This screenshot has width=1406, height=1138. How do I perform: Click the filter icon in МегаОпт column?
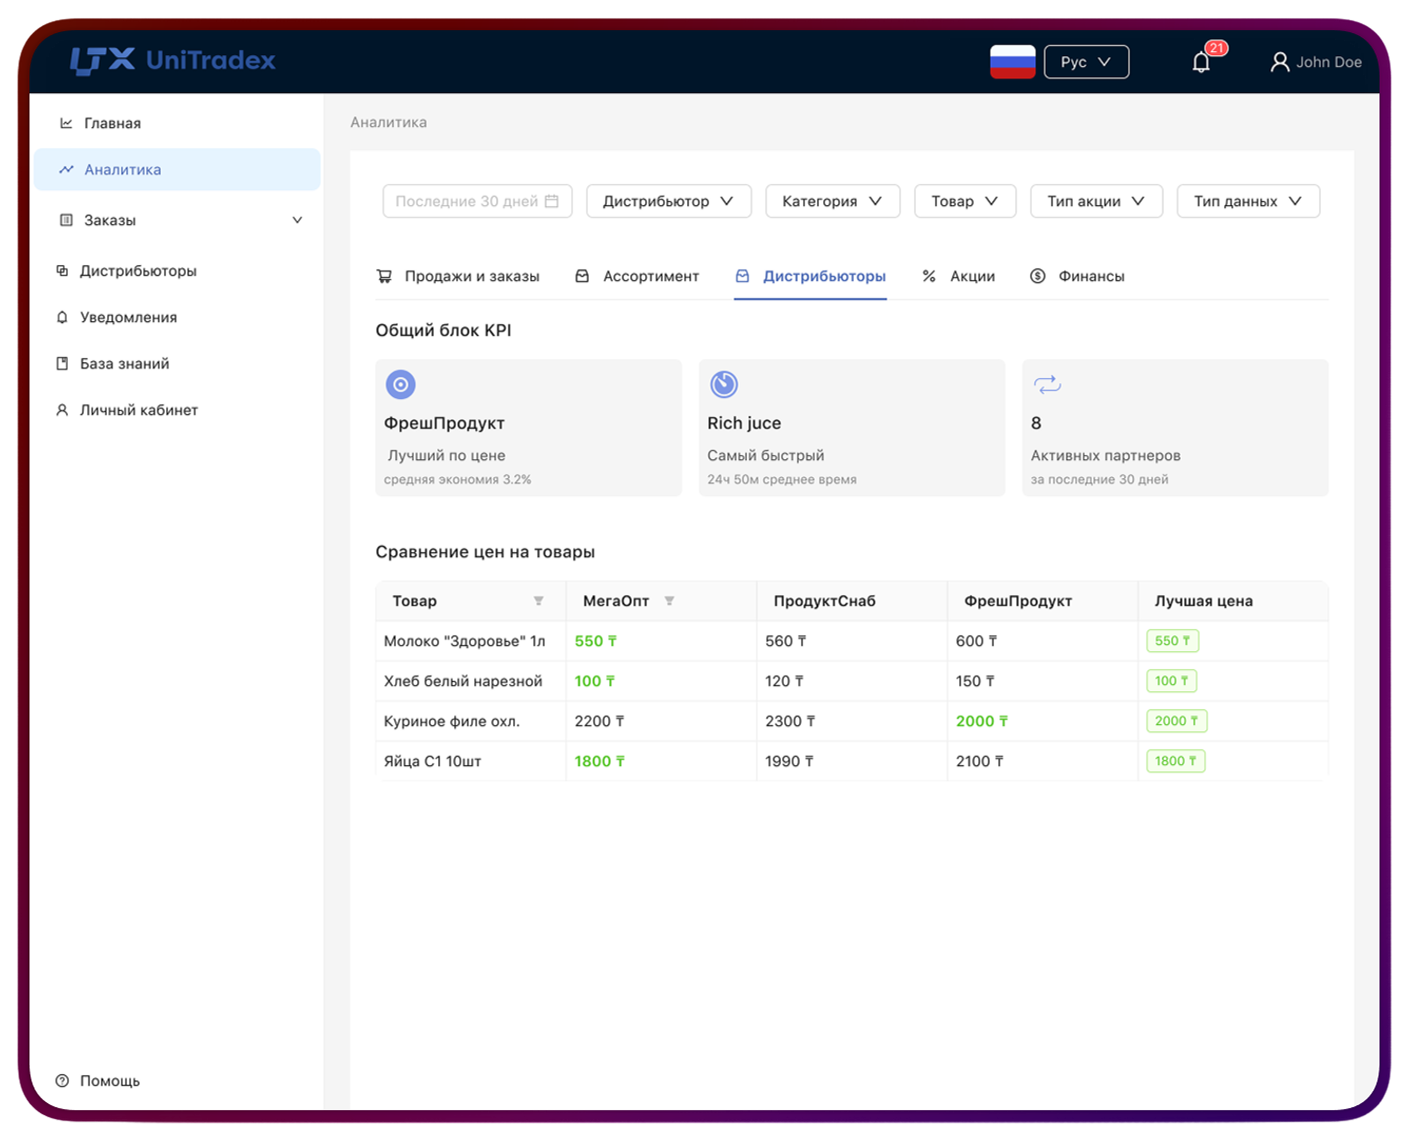pyautogui.click(x=669, y=601)
